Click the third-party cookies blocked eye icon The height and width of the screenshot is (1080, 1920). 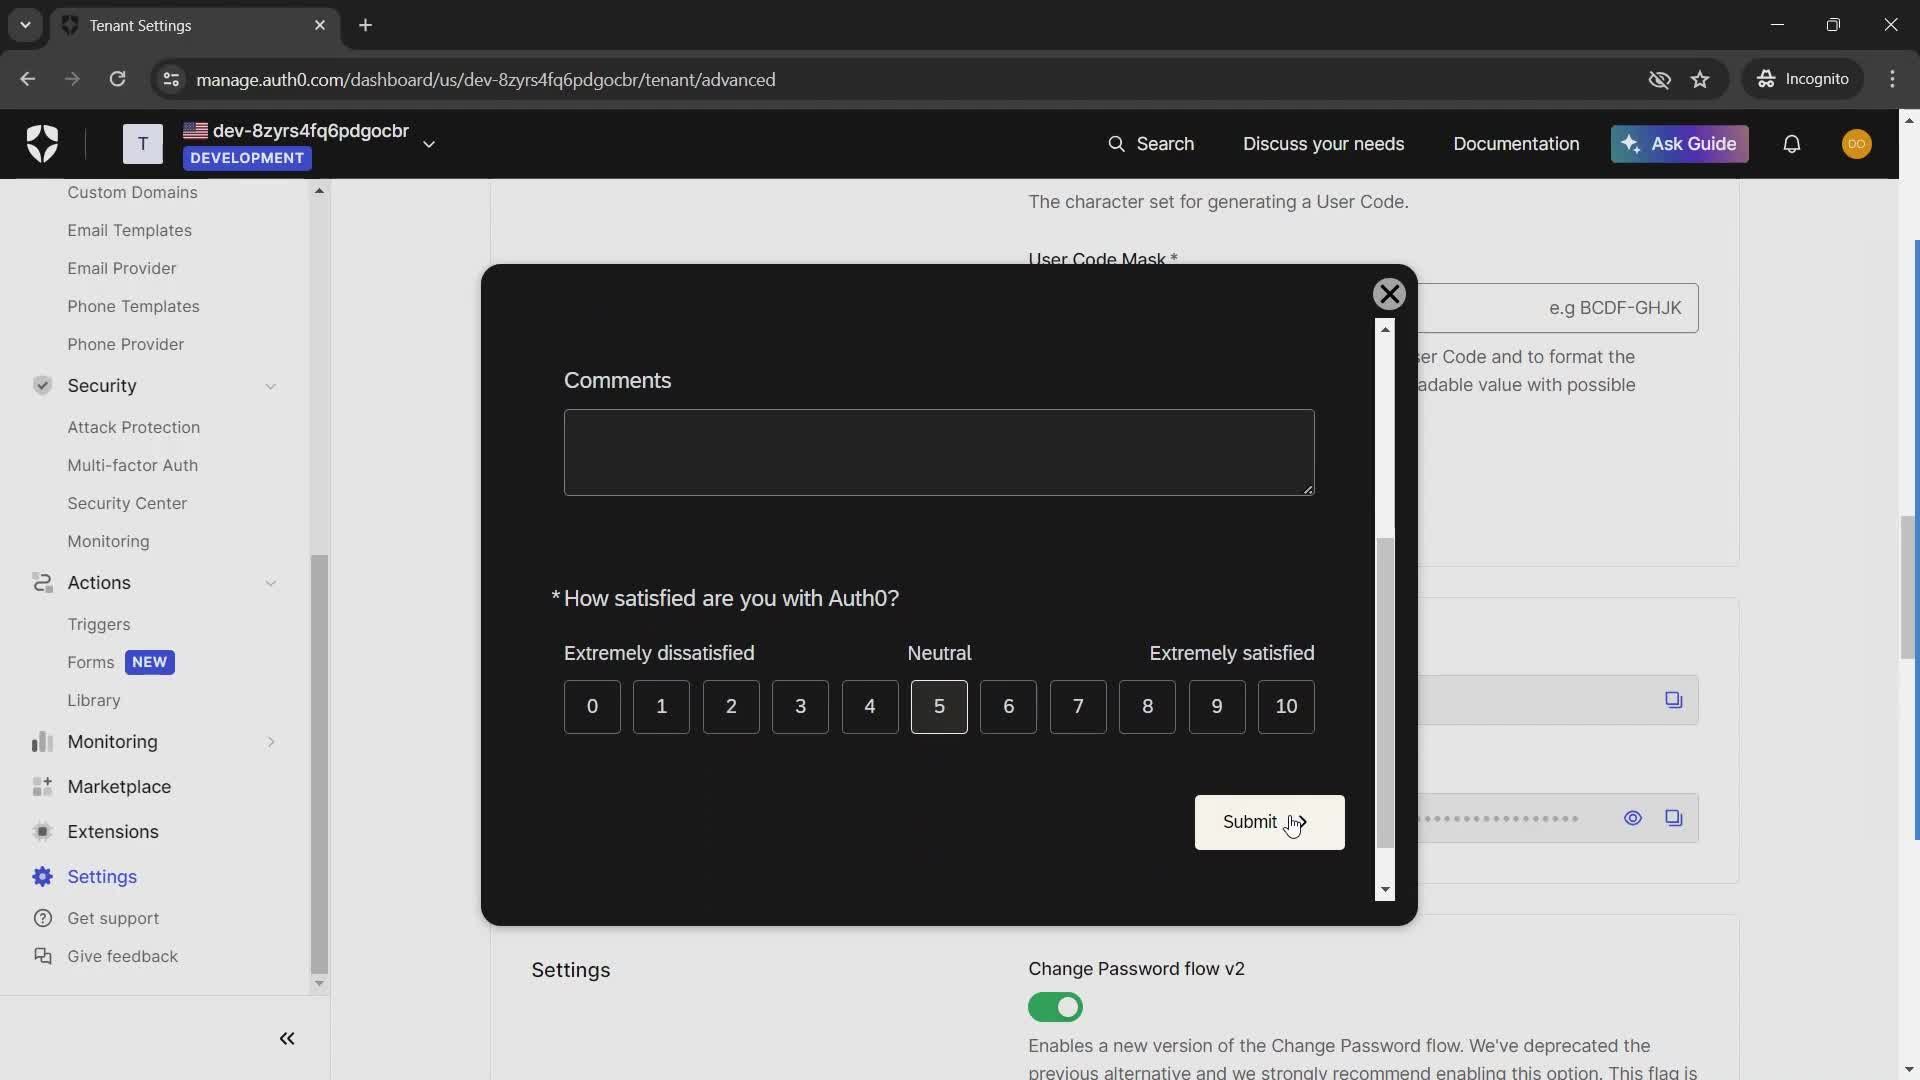pyautogui.click(x=1659, y=79)
